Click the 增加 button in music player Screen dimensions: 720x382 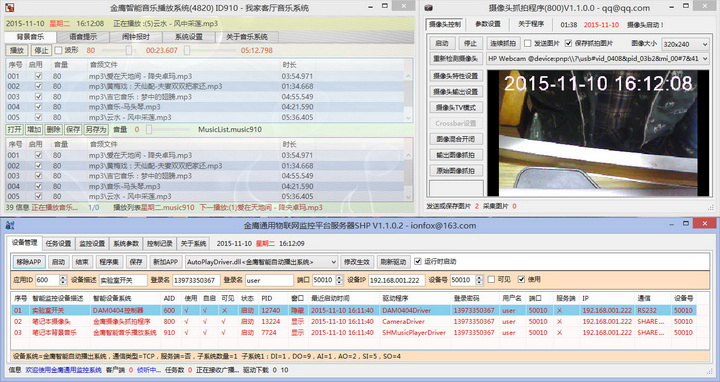pyautogui.click(x=34, y=129)
